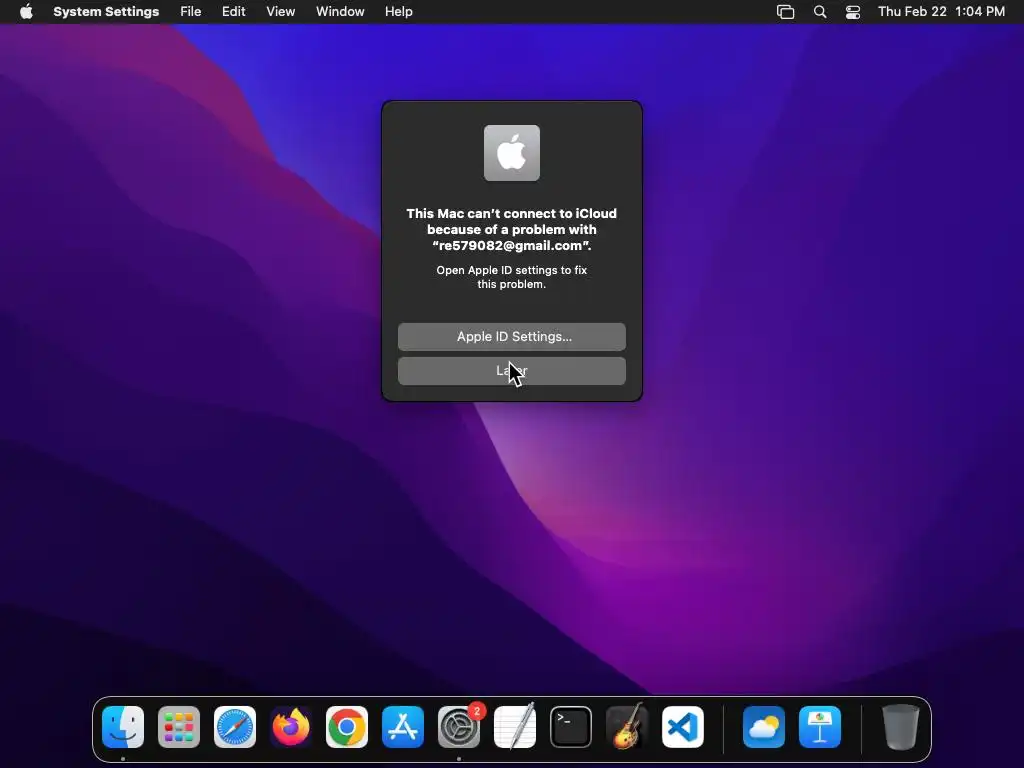Open the Apple menu
Screen dimensions: 1024x768
pyautogui.click(x=26, y=12)
